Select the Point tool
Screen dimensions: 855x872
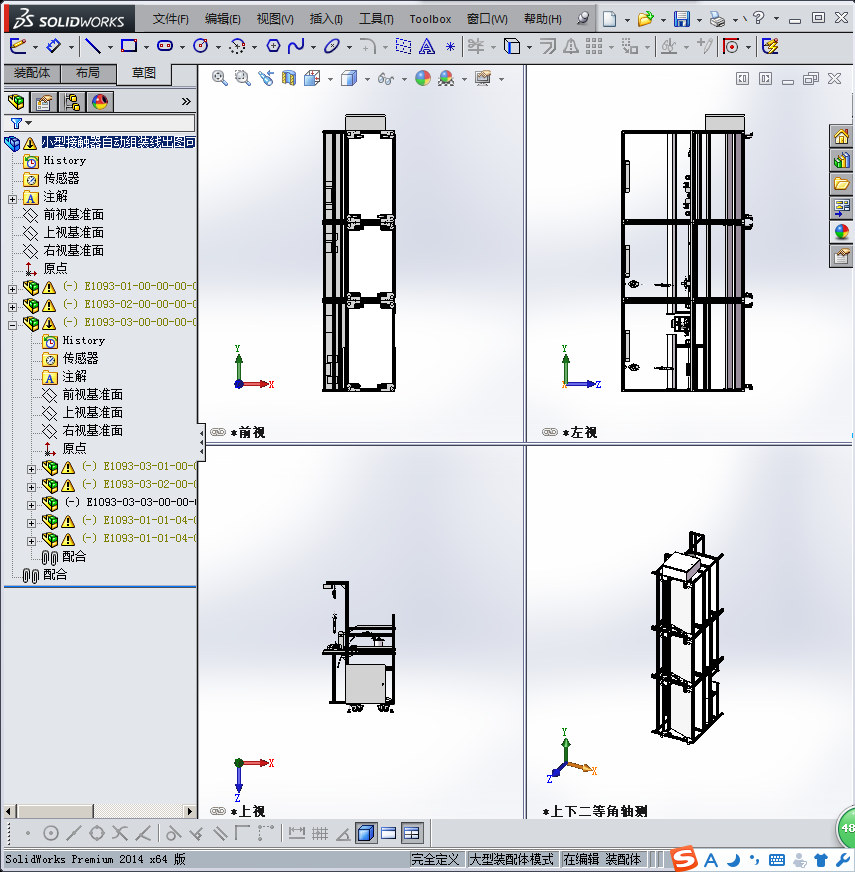pyautogui.click(x=450, y=47)
